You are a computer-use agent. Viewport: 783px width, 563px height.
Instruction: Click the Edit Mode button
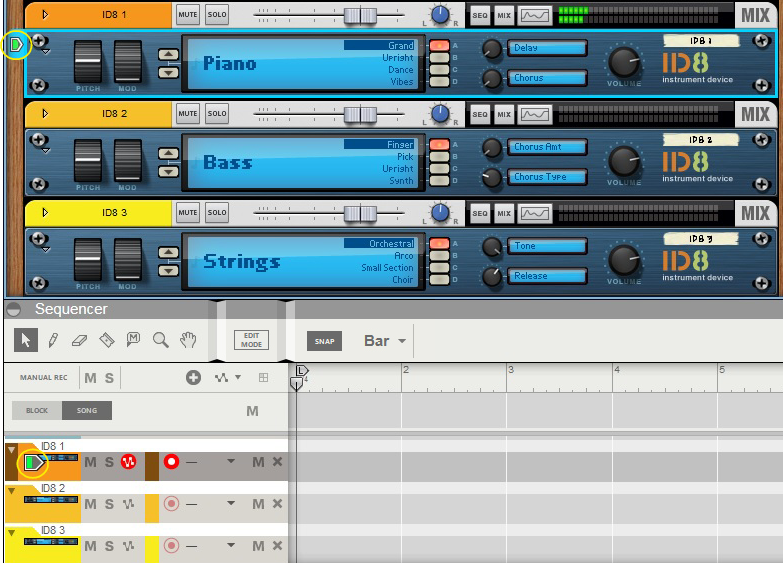point(252,341)
